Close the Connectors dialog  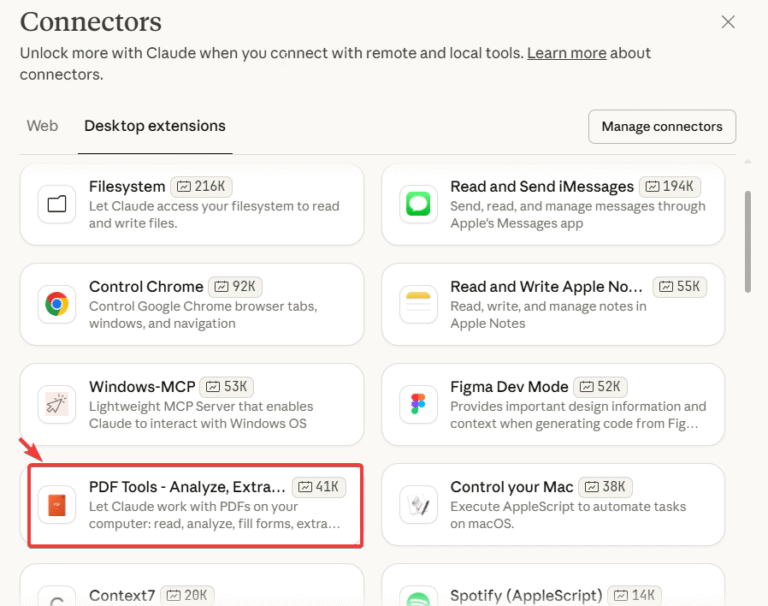coord(728,22)
